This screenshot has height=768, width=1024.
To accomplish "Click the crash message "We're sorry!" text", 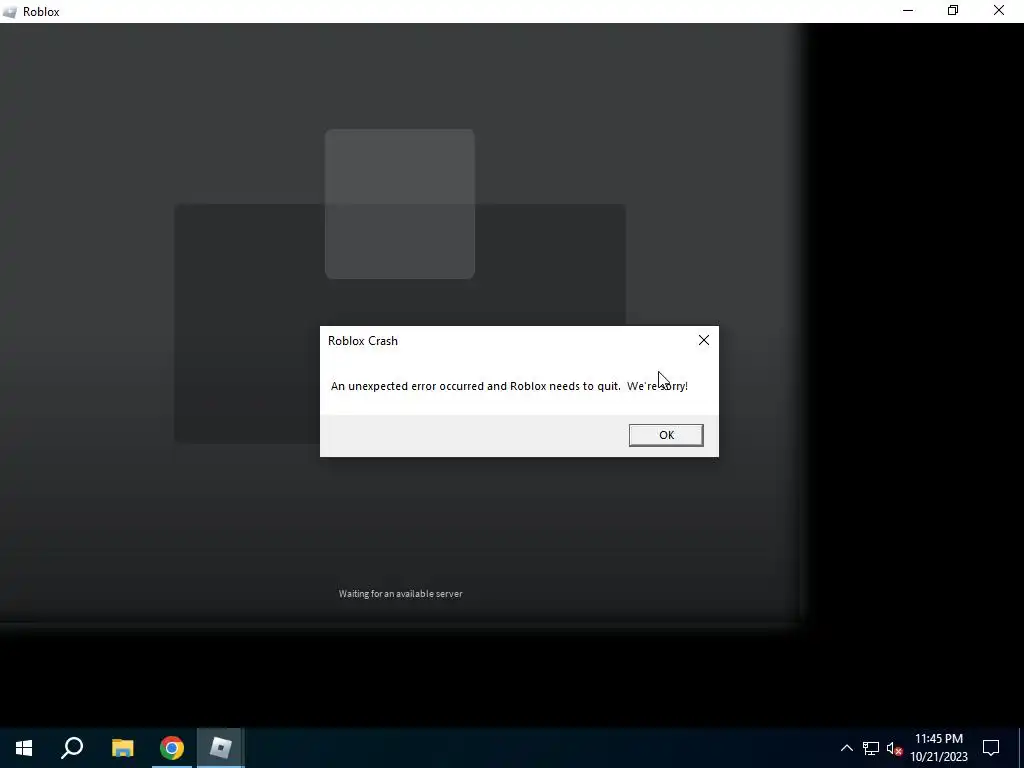I will tap(657, 386).
